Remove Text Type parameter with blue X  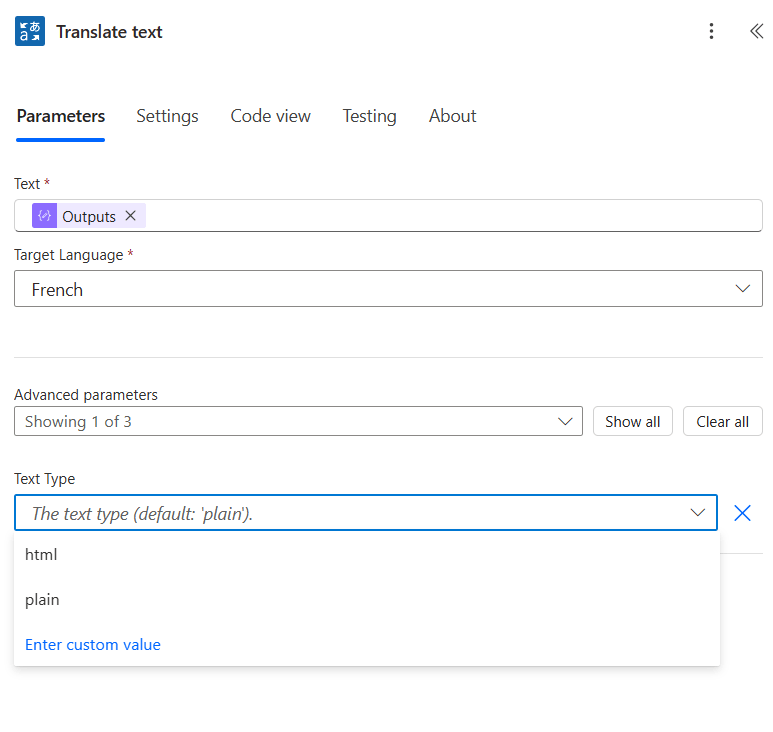(x=742, y=513)
